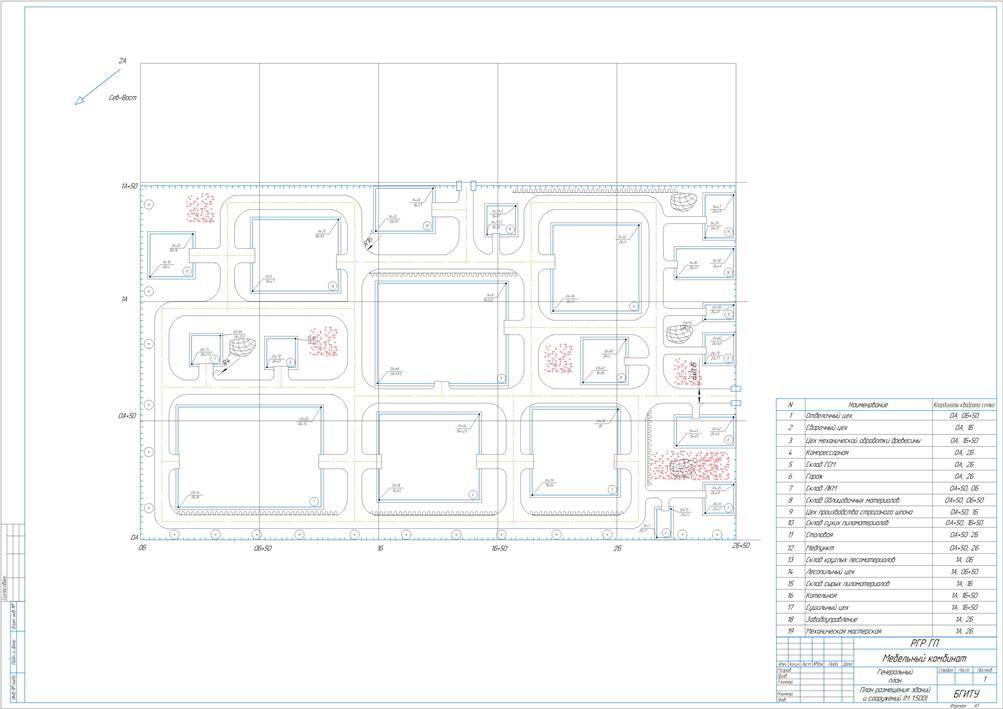This screenshot has height=709, width=1003.
Task: Click the 'Наименование' table column header
Action: pyautogui.click(x=868, y=405)
